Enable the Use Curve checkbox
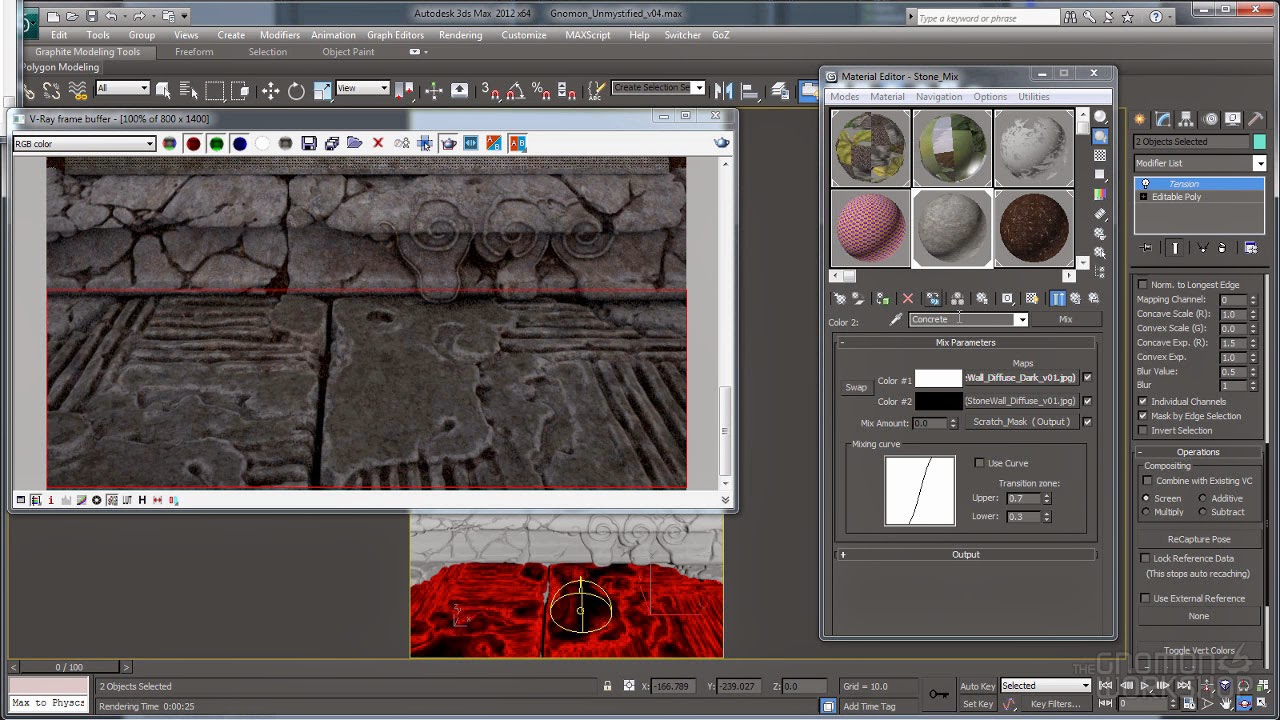This screenshot has width=1280, height=720. pos(980,463)
